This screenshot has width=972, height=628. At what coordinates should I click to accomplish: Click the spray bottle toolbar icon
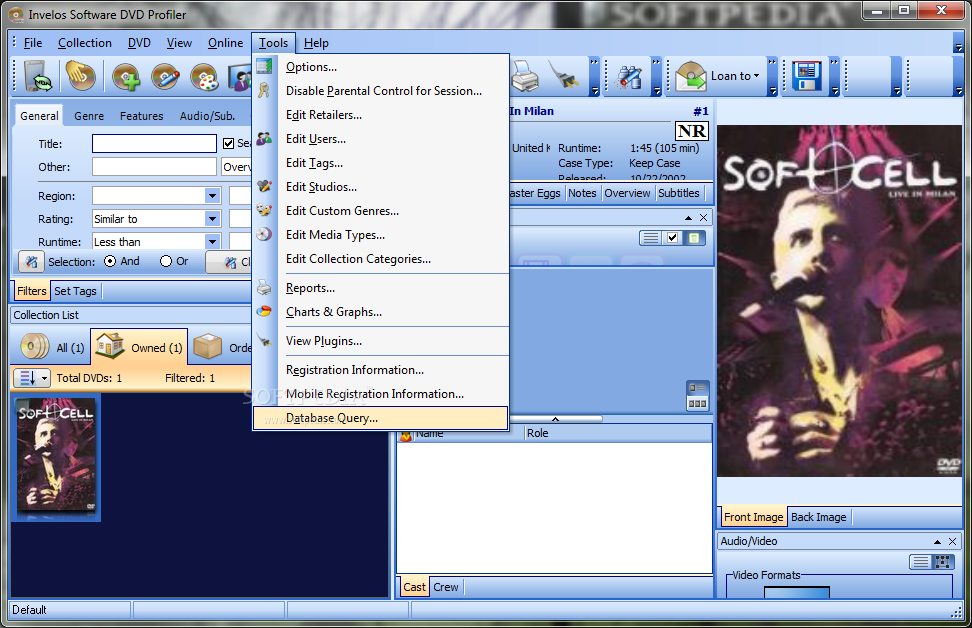[x=629, y=77]
